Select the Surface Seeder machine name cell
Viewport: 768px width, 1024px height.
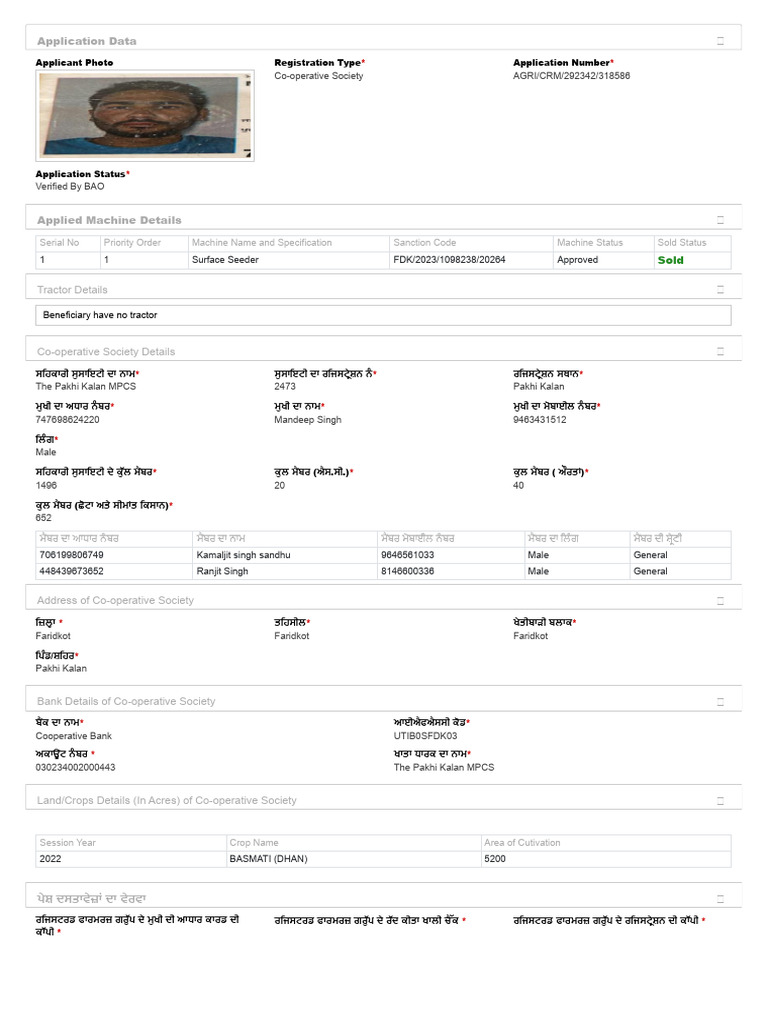click(x=289, y=260)
